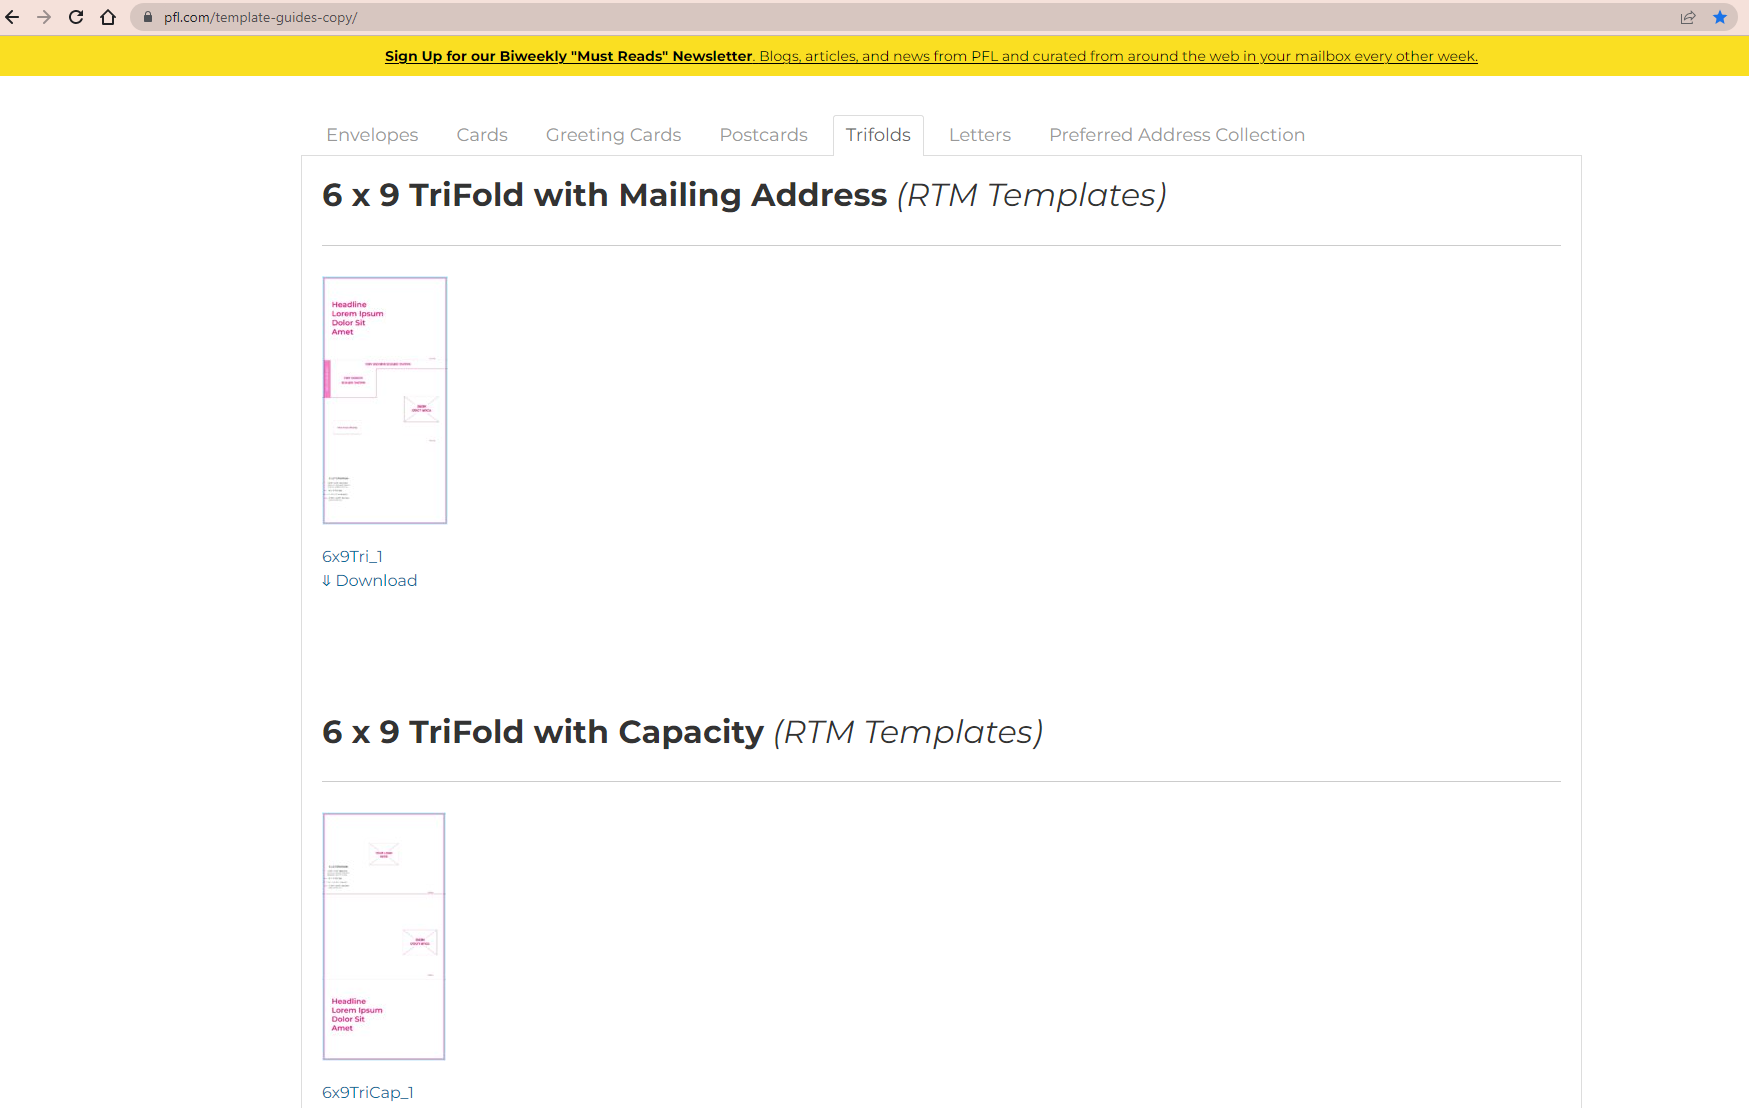Switch to the Postcards tab
Screen dimensions: 1749x1108
pos(763,134)
